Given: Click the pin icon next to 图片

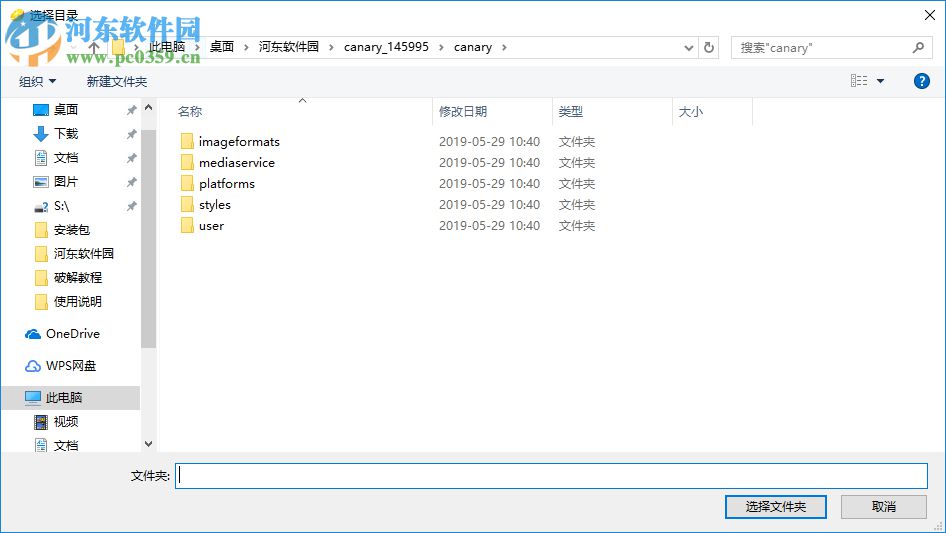Looking at the screenshot, I should [x=131, y=182].
